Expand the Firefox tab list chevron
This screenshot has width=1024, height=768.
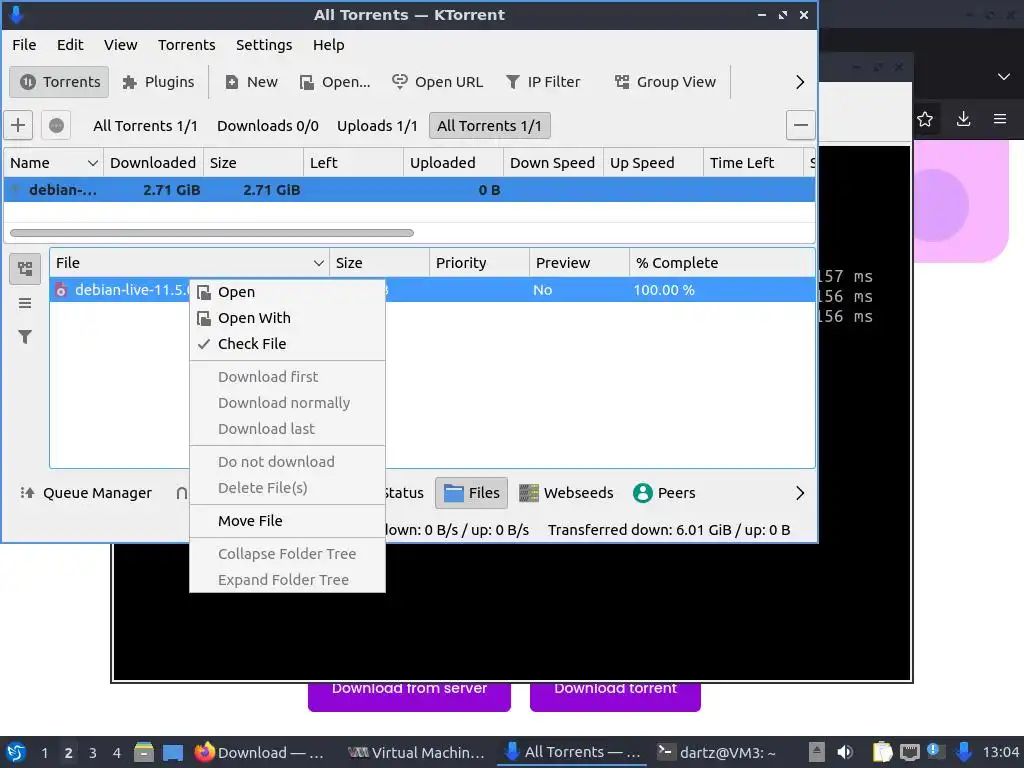tap(1004, 76)
